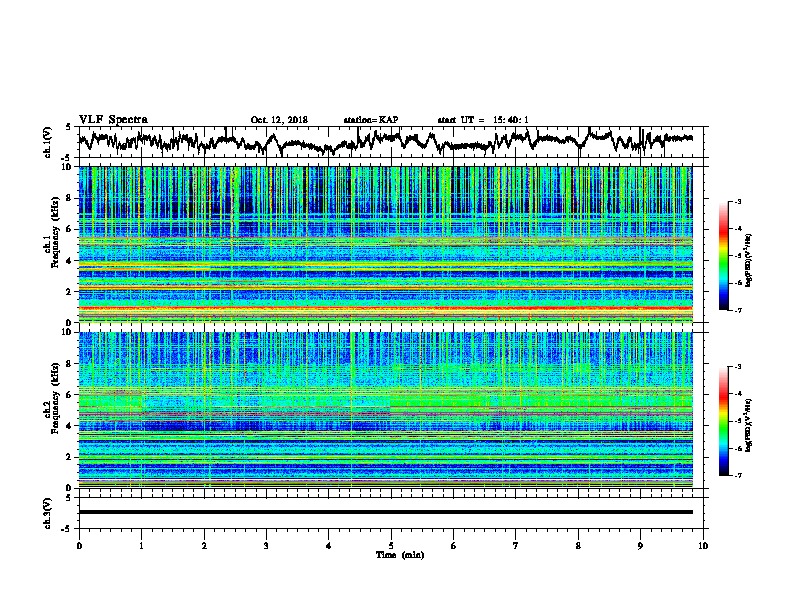Screen dimensions: 792x612
Task: Select the date text "Oct. 12, 2018"
Action: pyautogui.click(x=279, y=120)
